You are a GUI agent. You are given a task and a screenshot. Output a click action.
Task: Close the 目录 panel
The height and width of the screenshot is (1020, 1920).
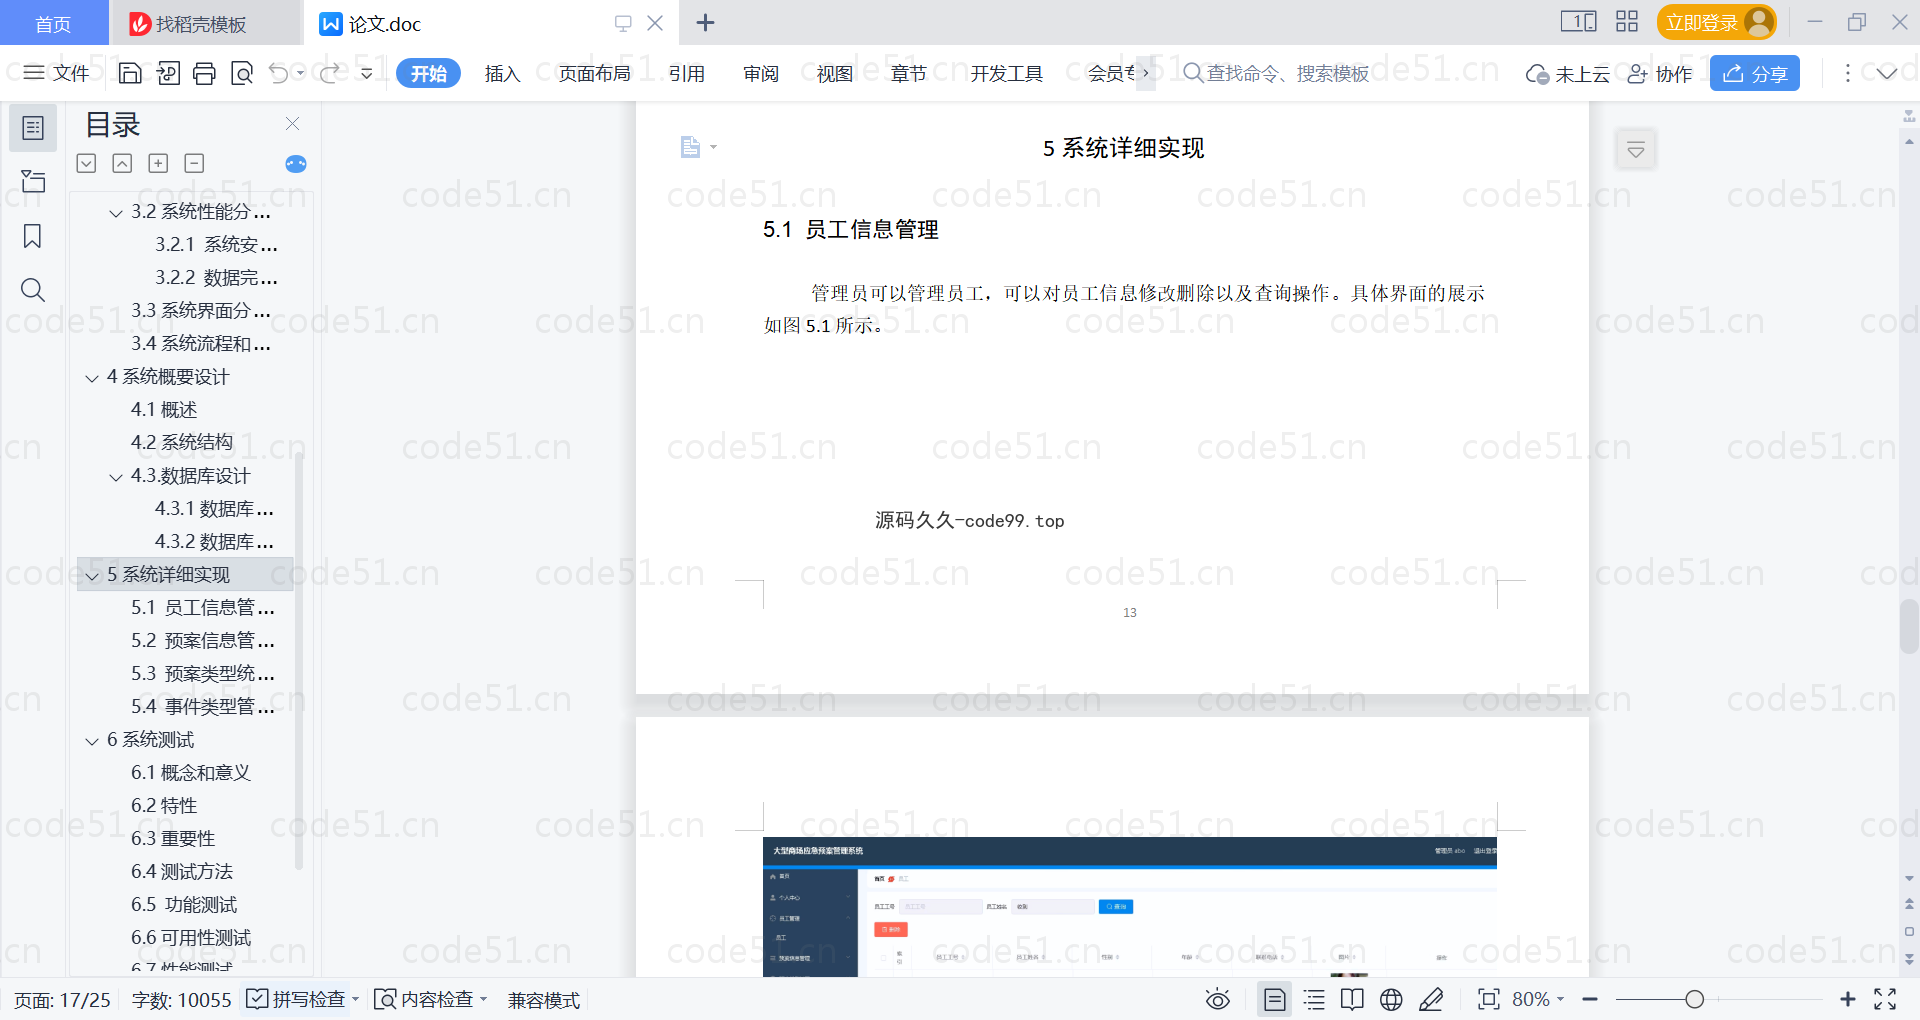pyautogui.click(x=293, y=123)
